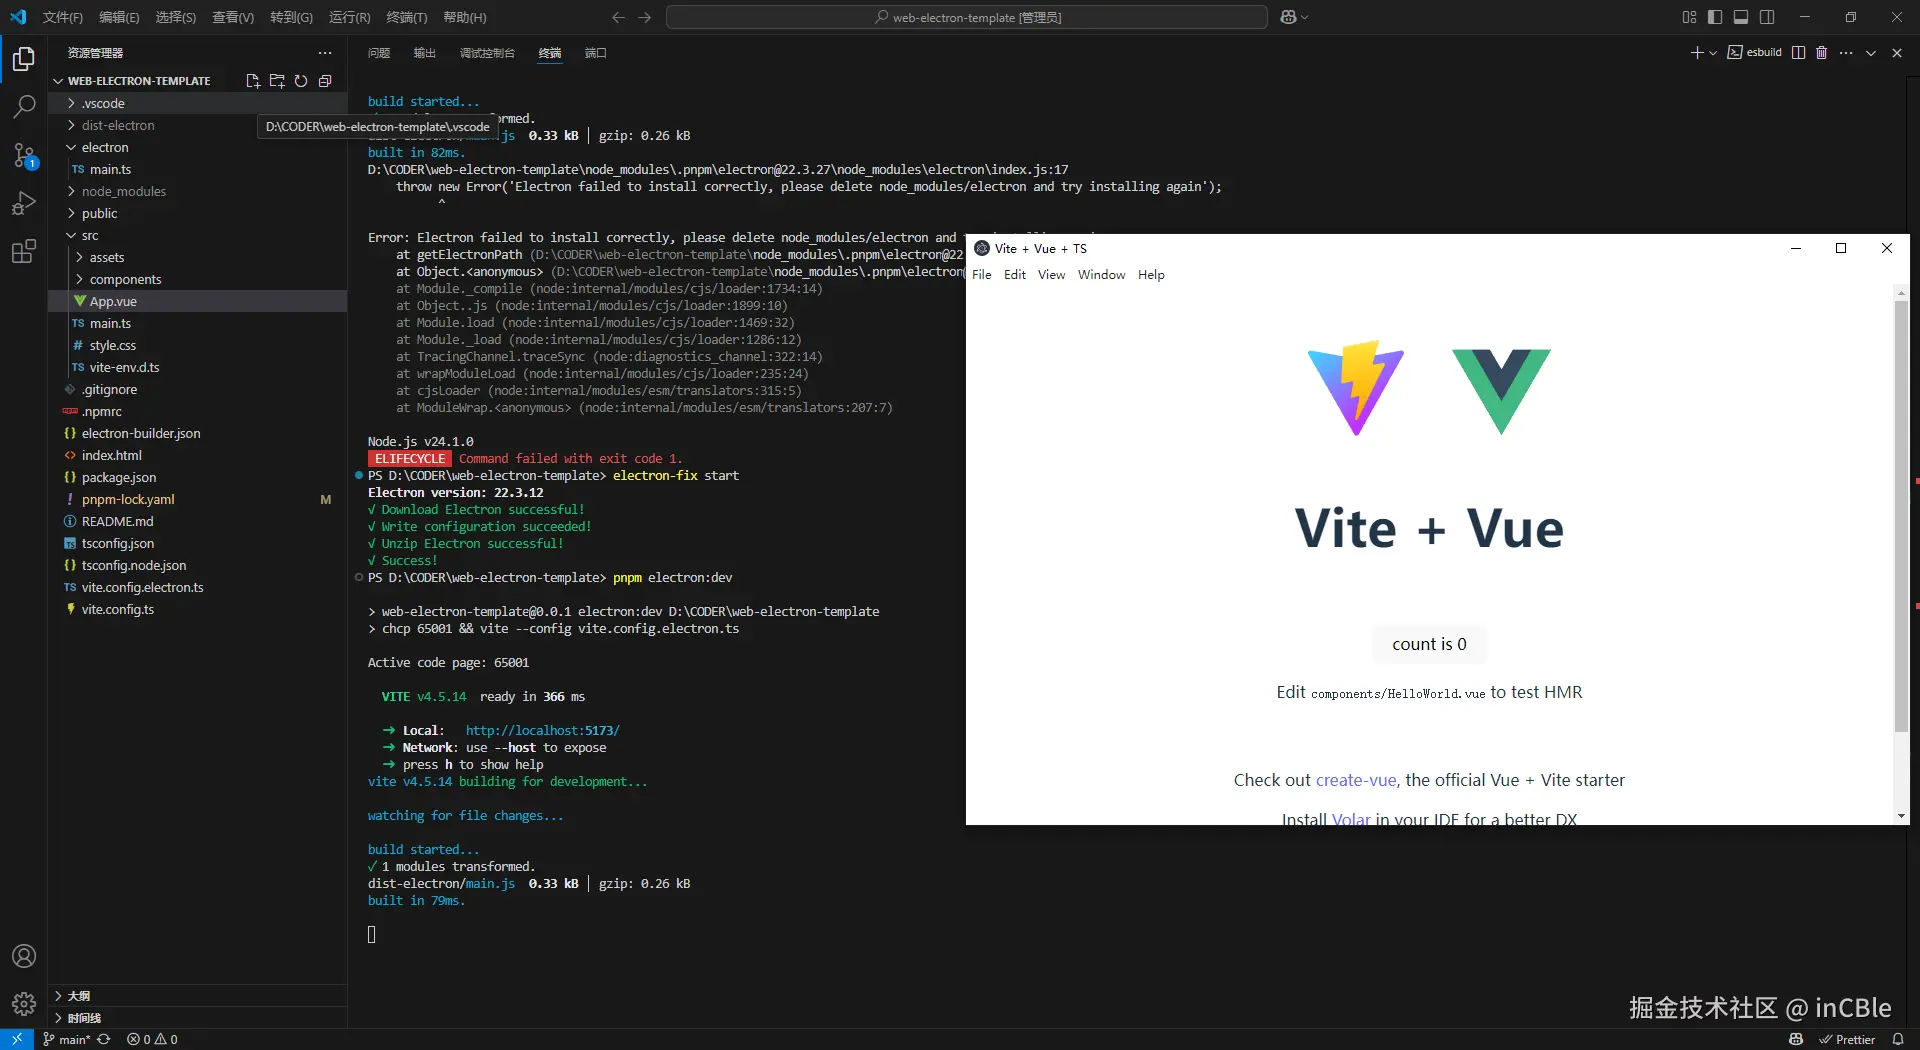Refresh the Explorer file tree
This screenshot has width=1920, height=1050.
click(301, 81)
